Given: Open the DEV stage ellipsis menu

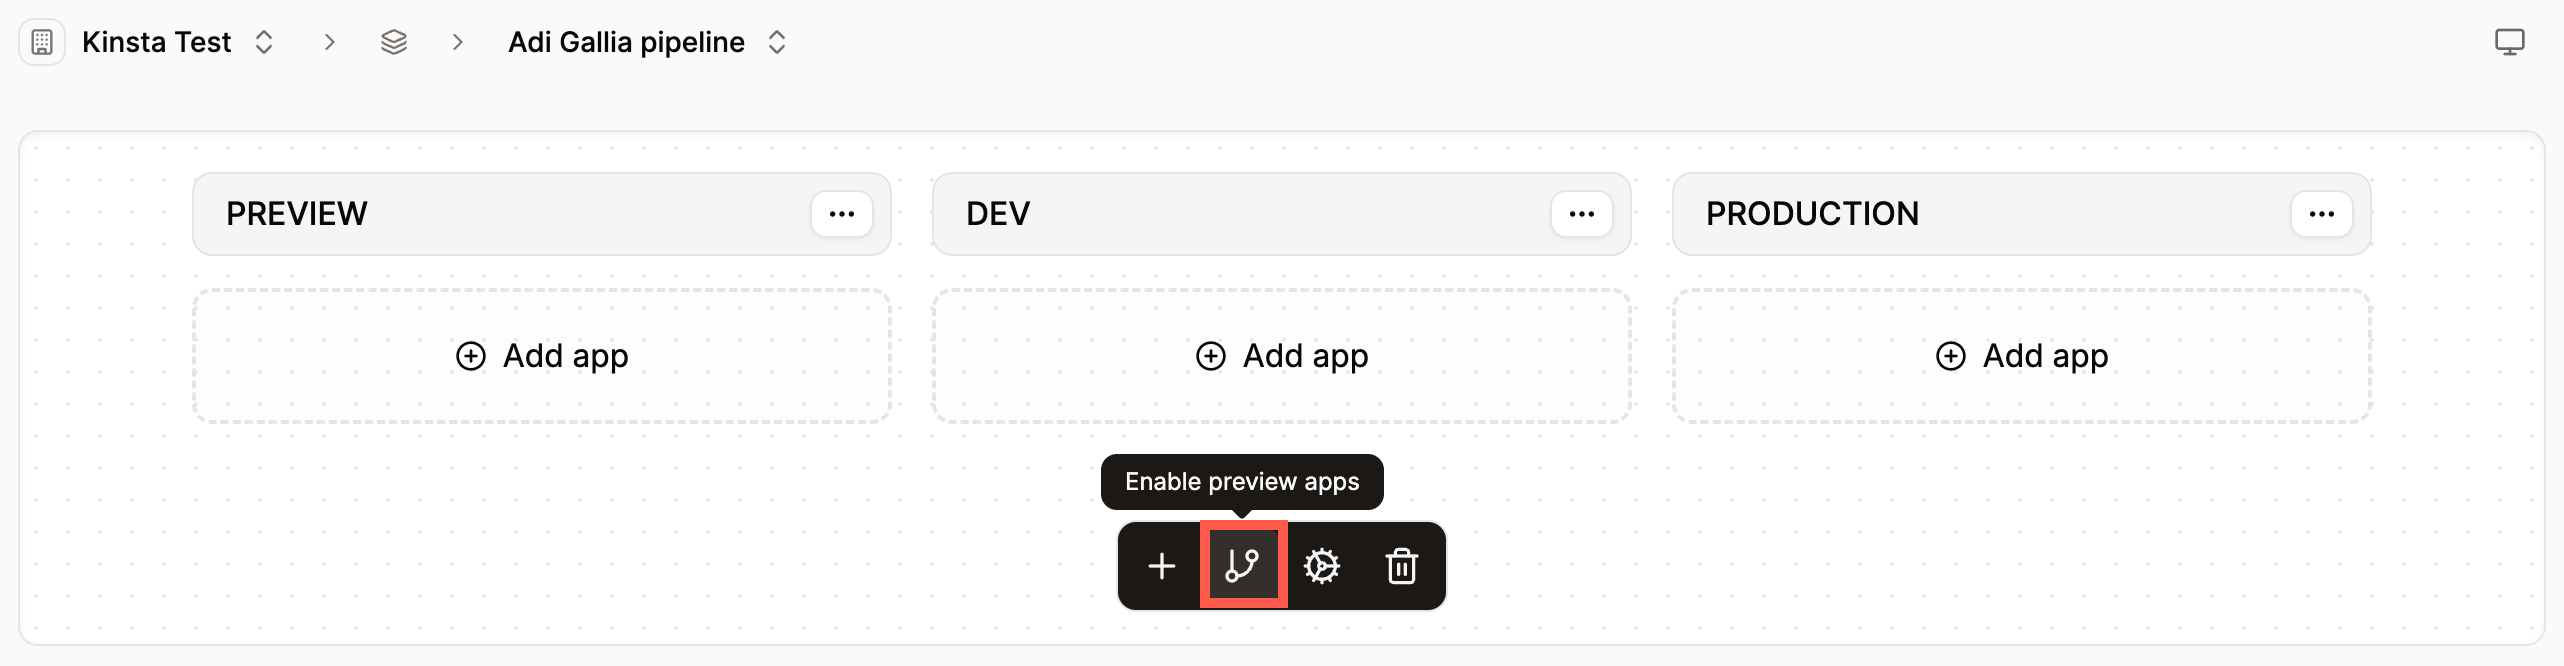Looking at the screenshot, I should pos(1580,213).
